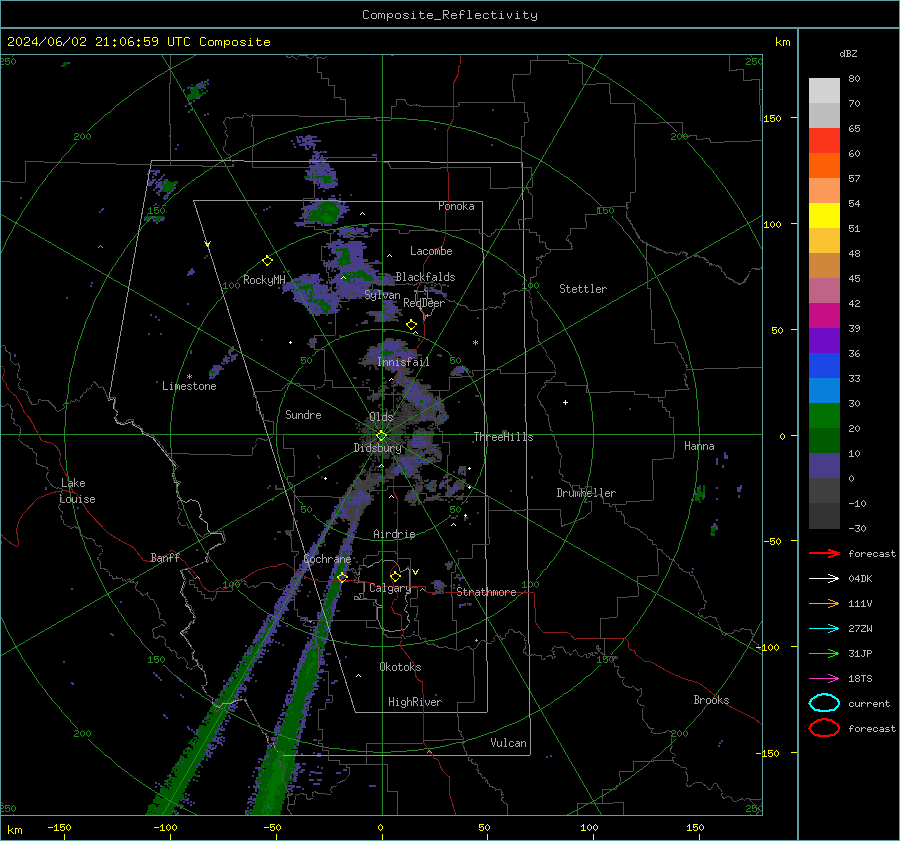Click the Innisfail city label

403,362
